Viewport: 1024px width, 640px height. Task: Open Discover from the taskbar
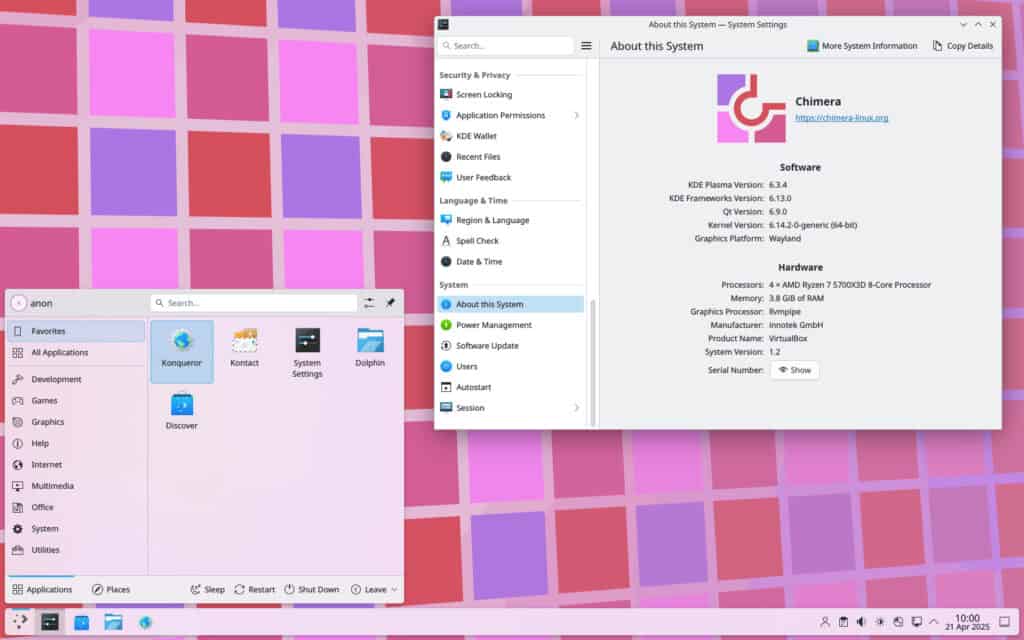pos(82,622)
